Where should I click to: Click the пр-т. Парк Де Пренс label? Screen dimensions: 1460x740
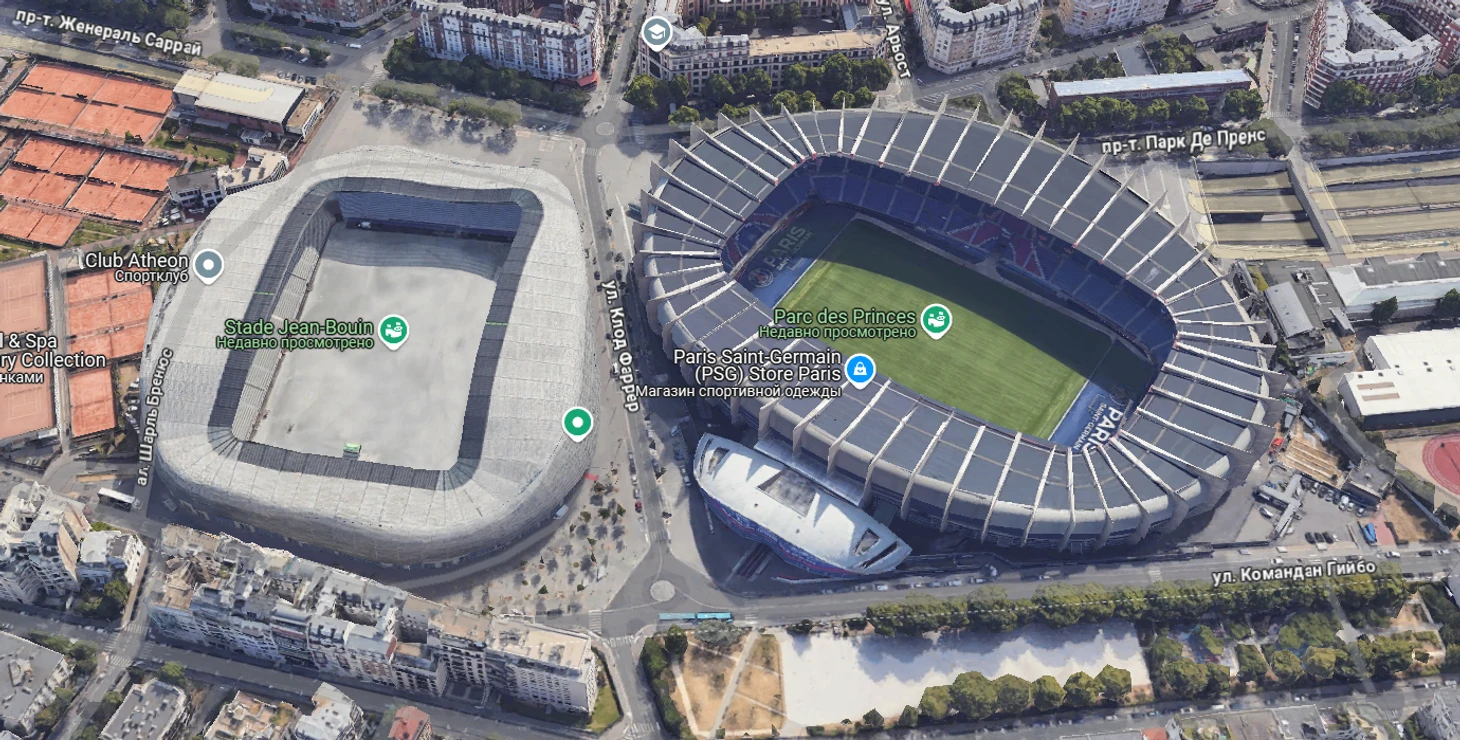pyautogui.click(x=1184, y=140)
